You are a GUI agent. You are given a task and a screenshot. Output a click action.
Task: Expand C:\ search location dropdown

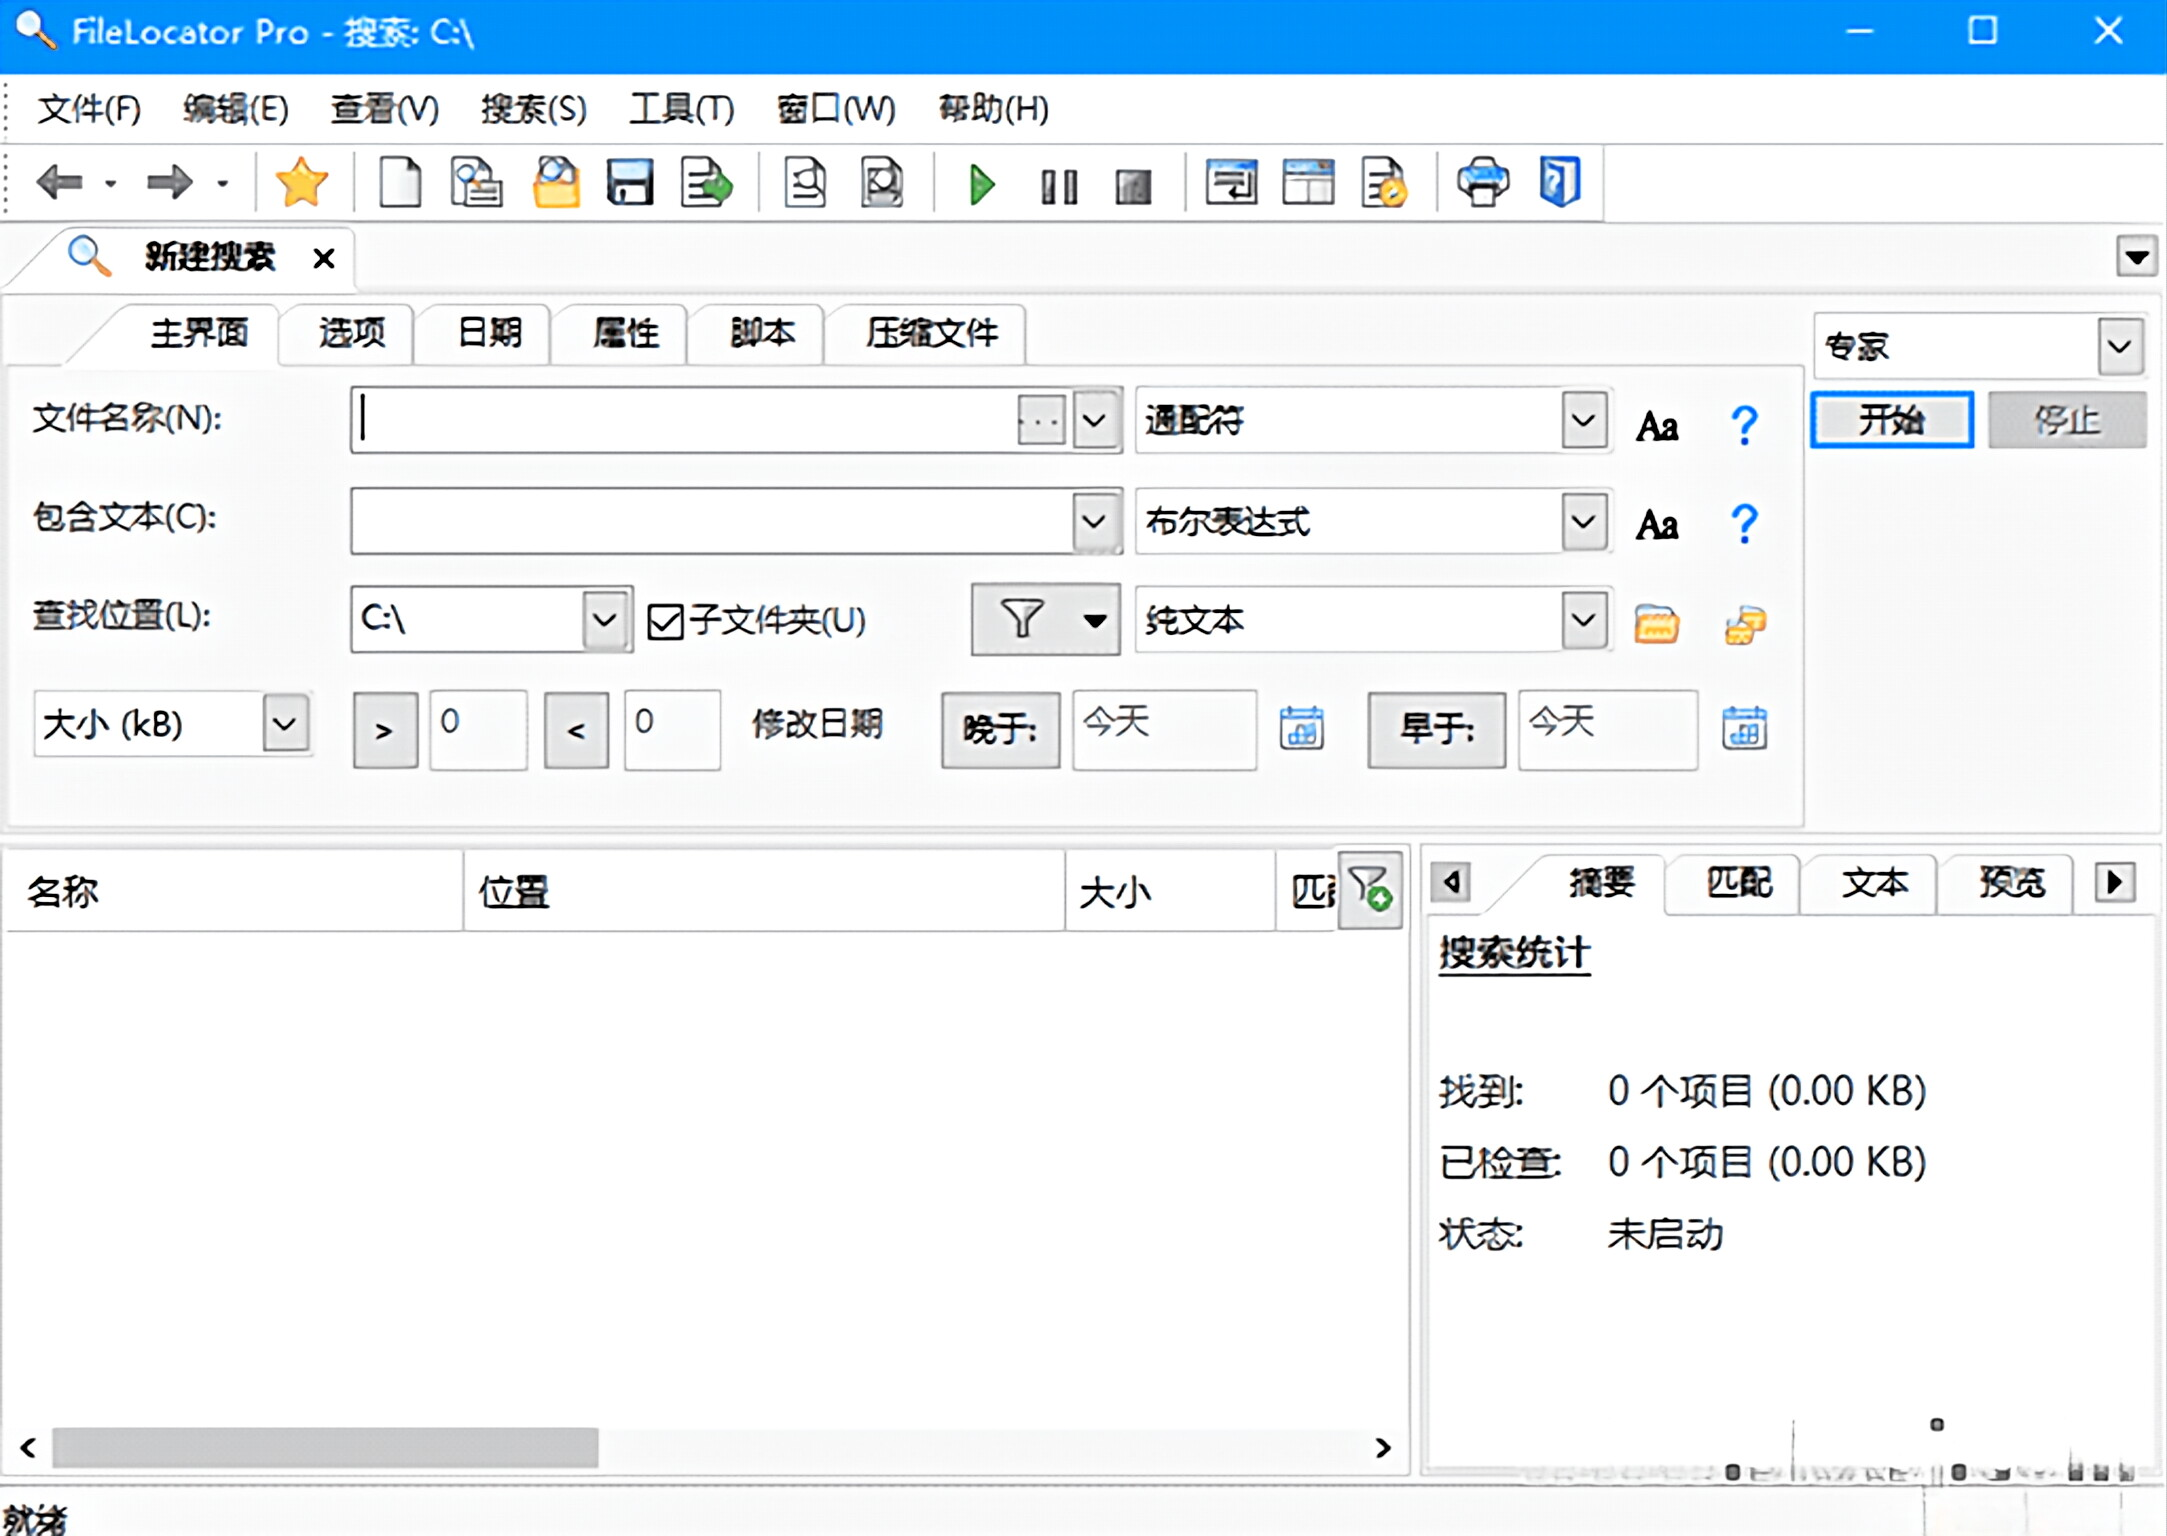604,620
